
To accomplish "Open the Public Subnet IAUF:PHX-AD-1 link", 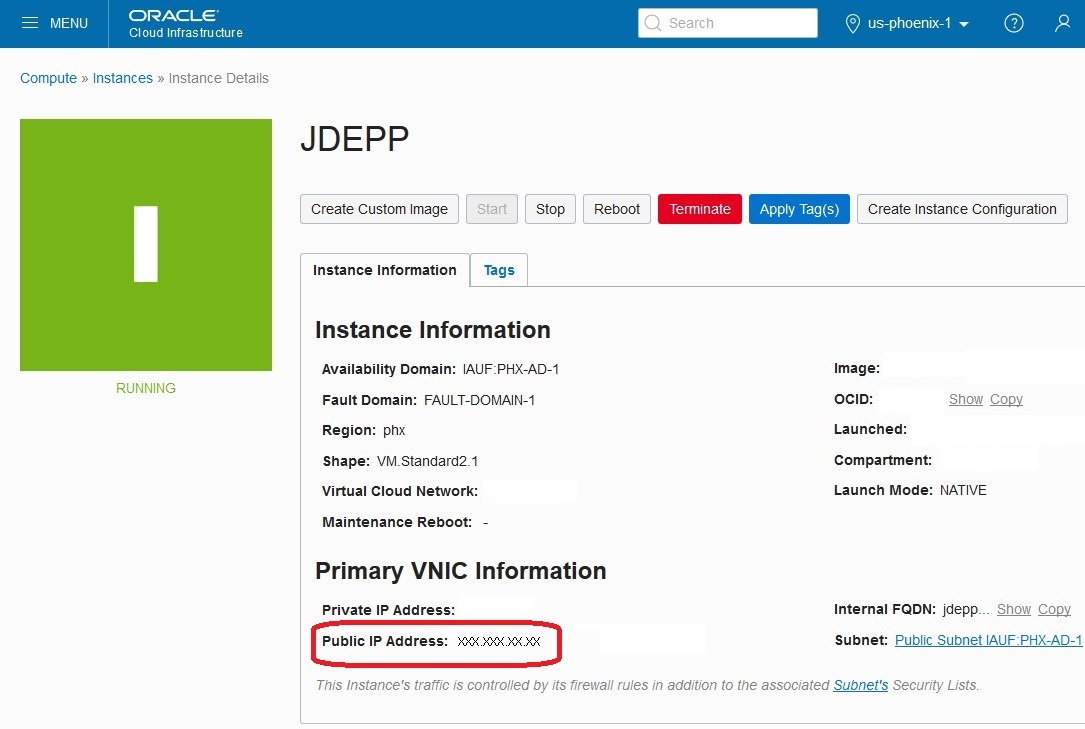I will click(x=988, y=640).
